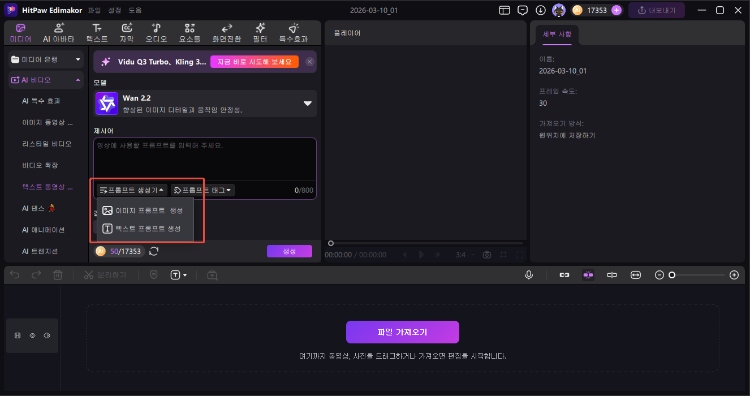Open the File (파일) menu

pyautogui.click(x=95, y=10)
